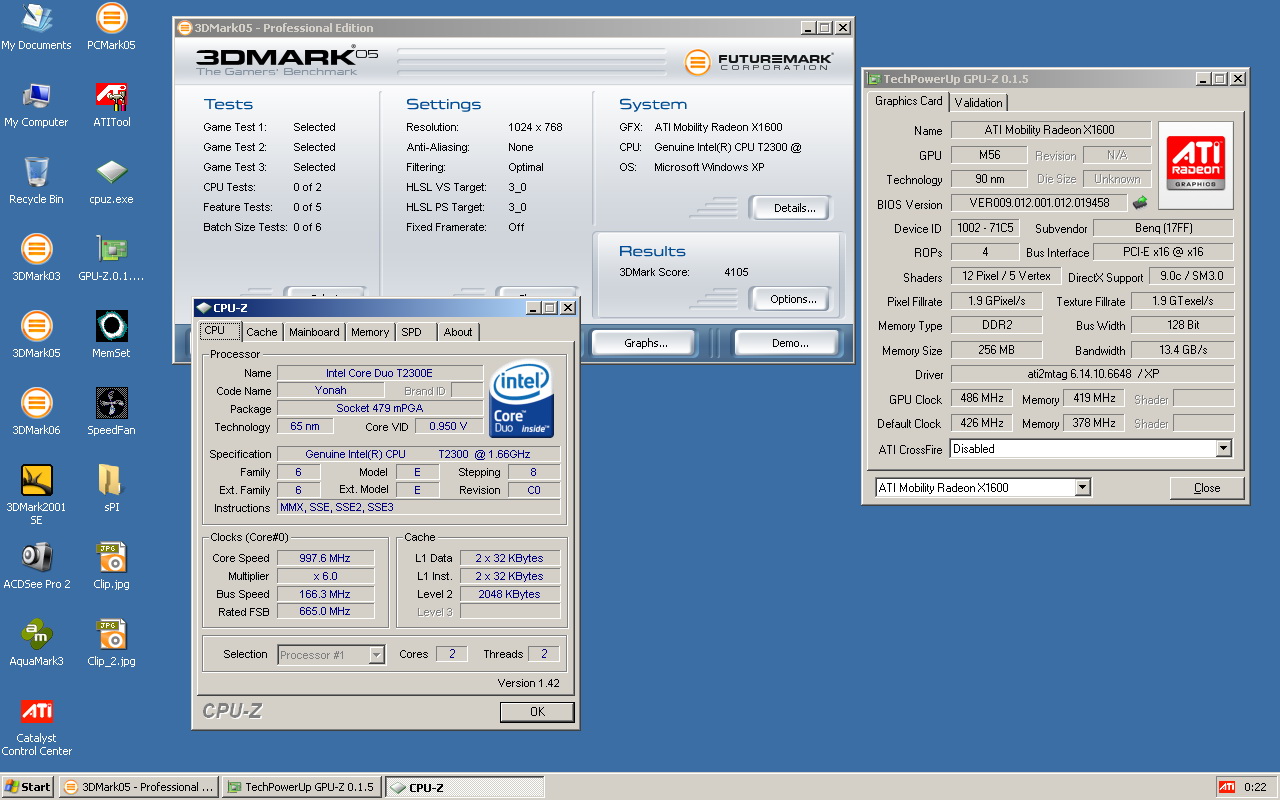The width and height of the screenshot is (1280, 800).
Task: Launch SpeedFan desktop icon
Action: pos(111,412)
